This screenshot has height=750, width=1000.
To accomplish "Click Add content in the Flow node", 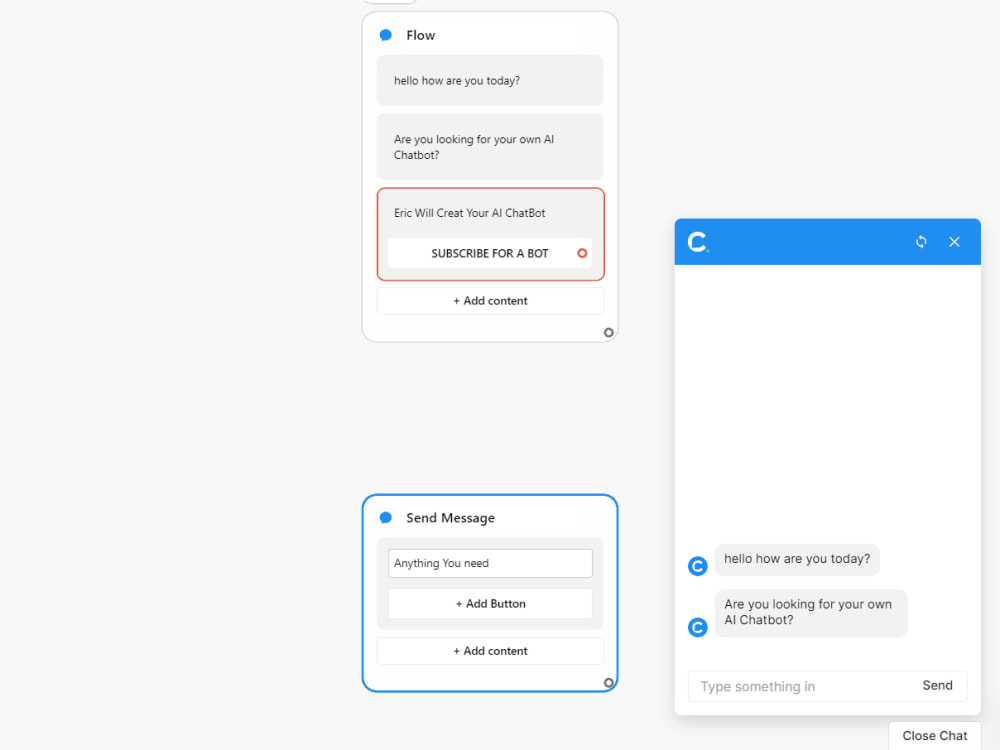I will point(489,300).
